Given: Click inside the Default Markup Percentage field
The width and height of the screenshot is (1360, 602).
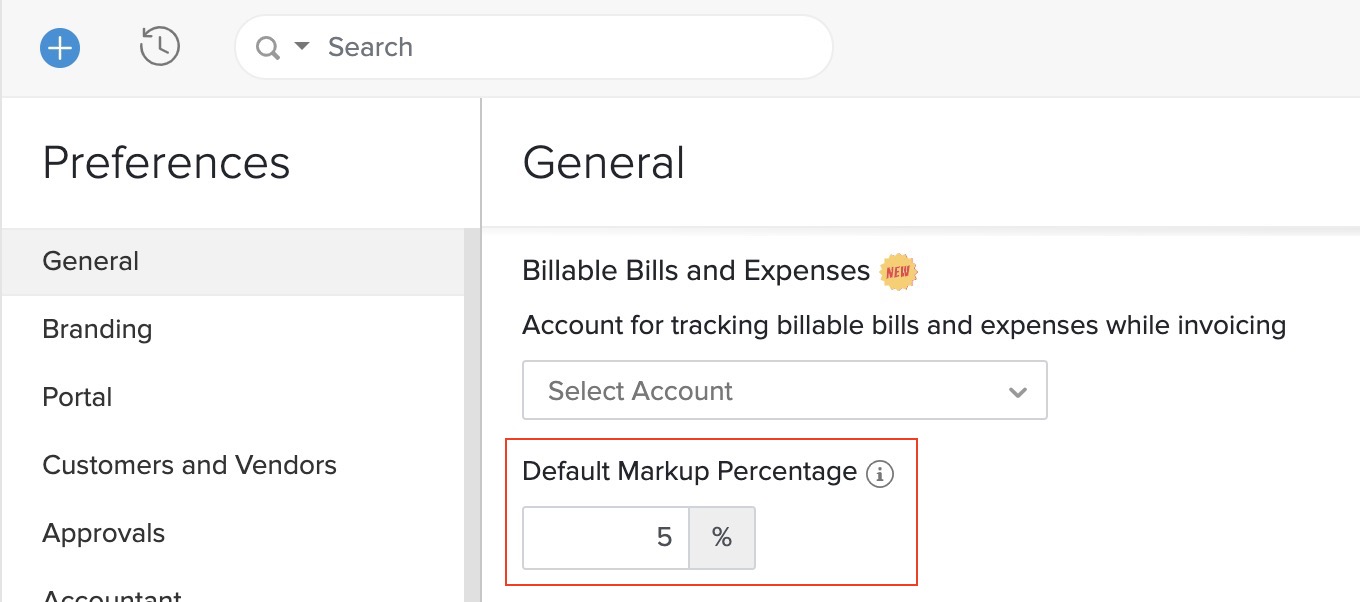Looking at the screenshot, I should (605, 537).
